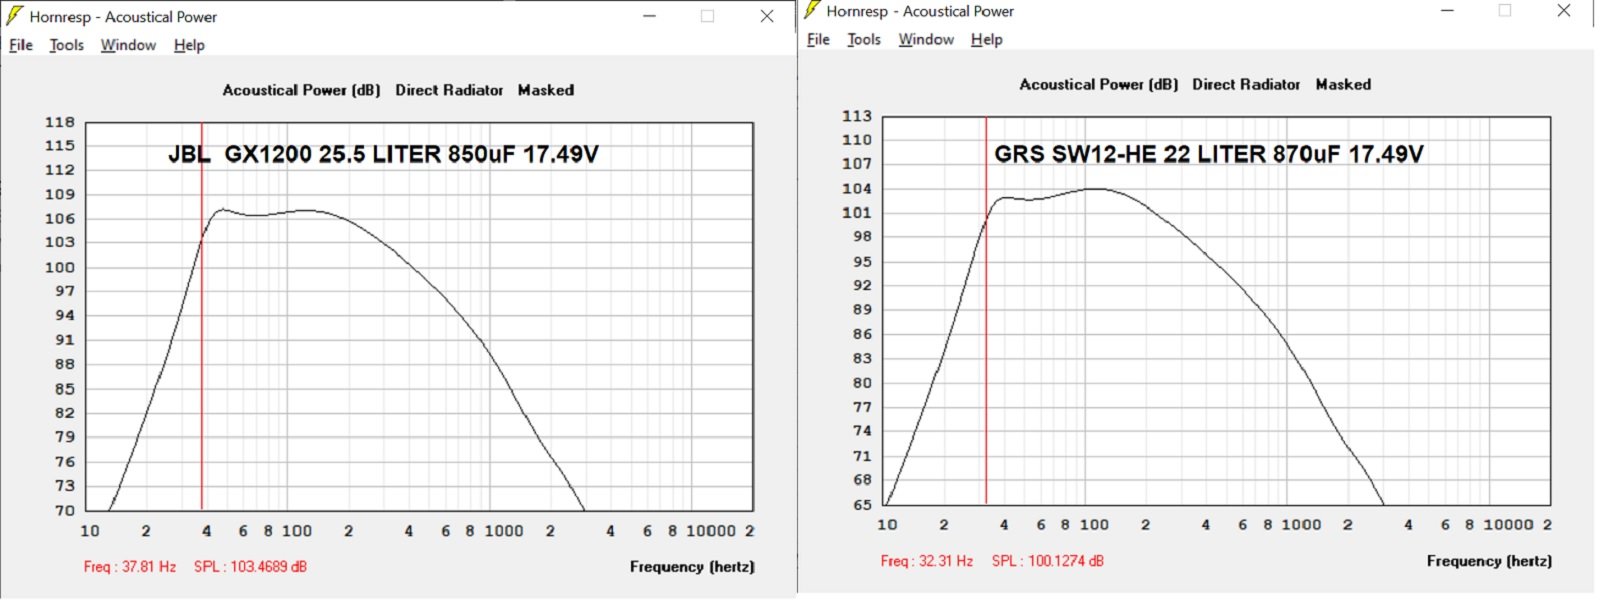Viewport: 1600px width, 600px height.
Task: Click the 113 dB axis value in right chart
Action: point(857,116)
